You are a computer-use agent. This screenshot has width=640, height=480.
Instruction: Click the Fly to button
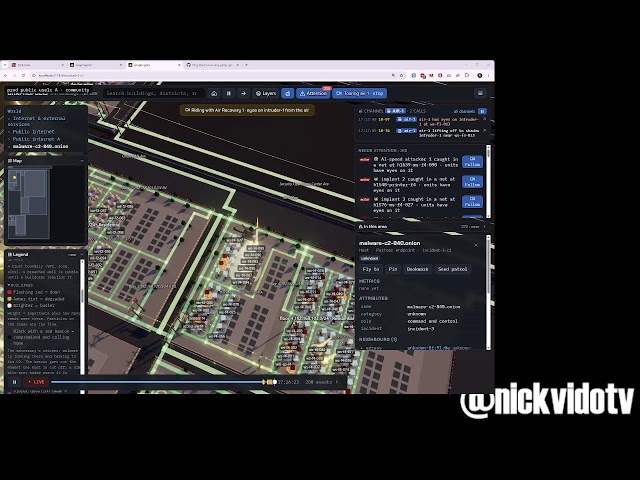[371, 269]
